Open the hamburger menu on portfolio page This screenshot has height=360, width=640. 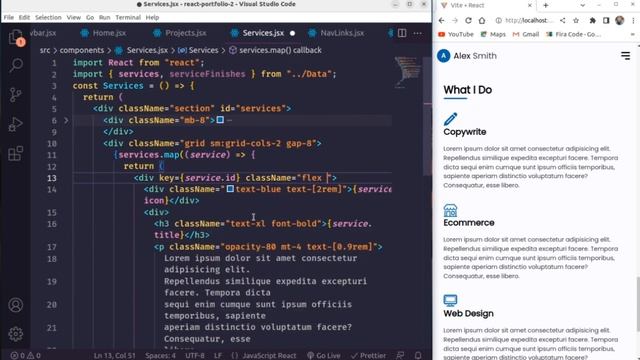[625, 56]
